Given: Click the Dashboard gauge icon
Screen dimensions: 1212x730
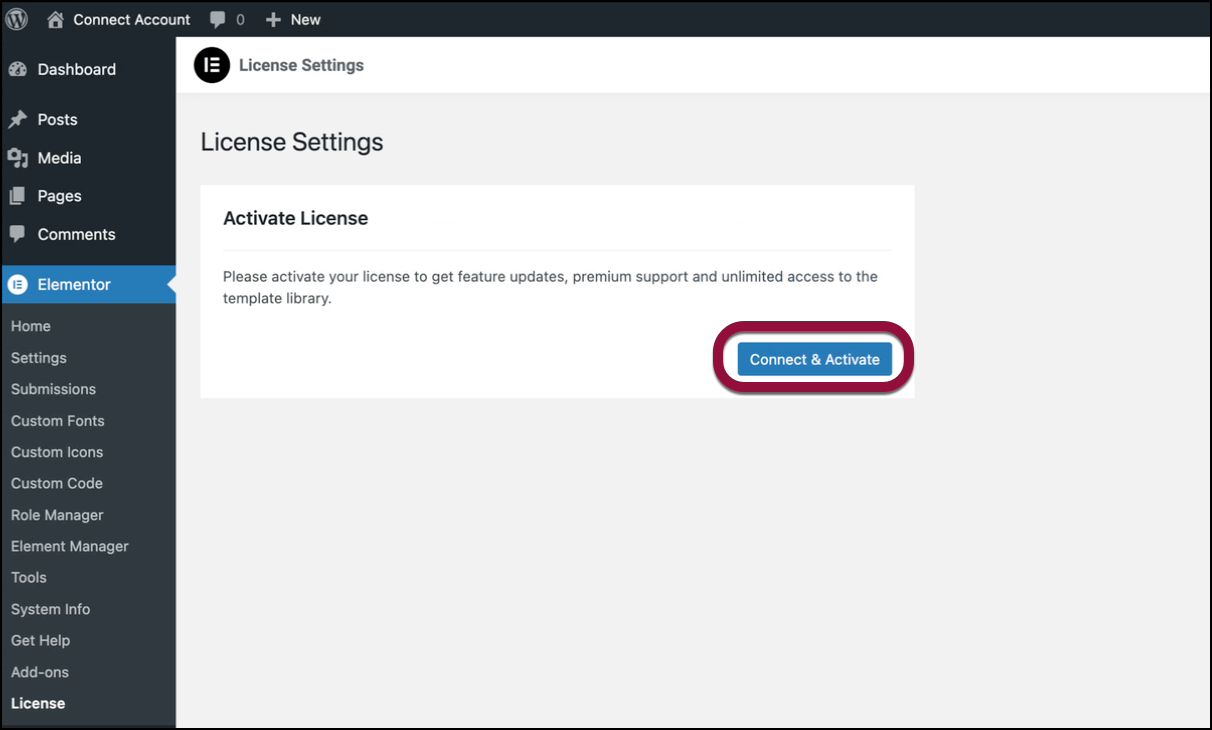Looking at the screenshot, I should tap(17, 69).
